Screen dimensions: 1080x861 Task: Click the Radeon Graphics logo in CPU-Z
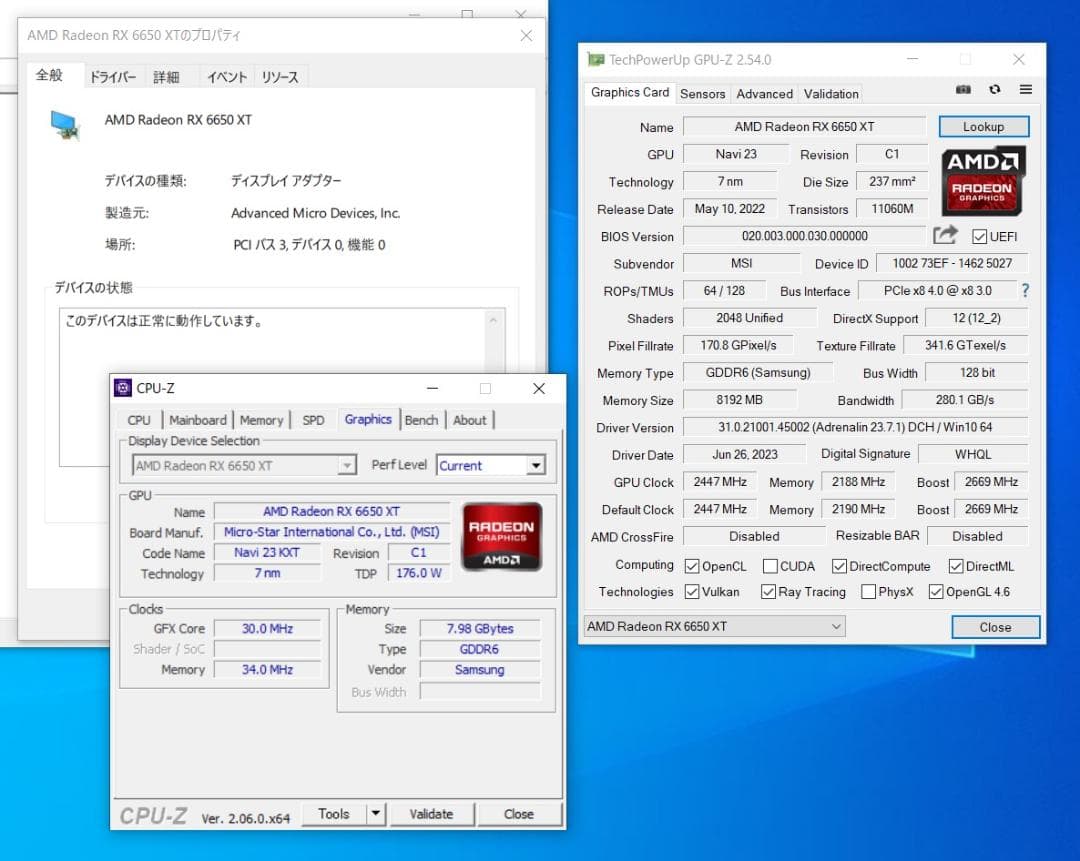(501, 536)
